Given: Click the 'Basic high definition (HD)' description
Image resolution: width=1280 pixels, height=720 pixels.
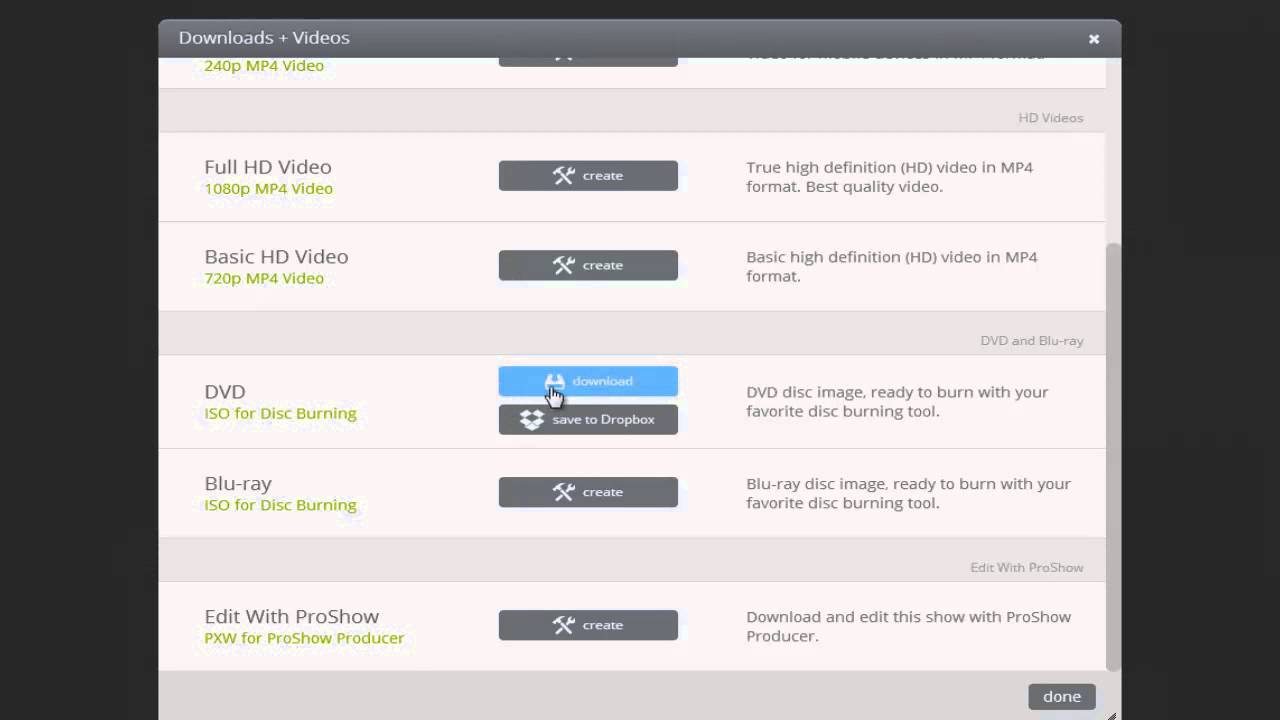Looking at the screenshot, I should tap(892, 266).
